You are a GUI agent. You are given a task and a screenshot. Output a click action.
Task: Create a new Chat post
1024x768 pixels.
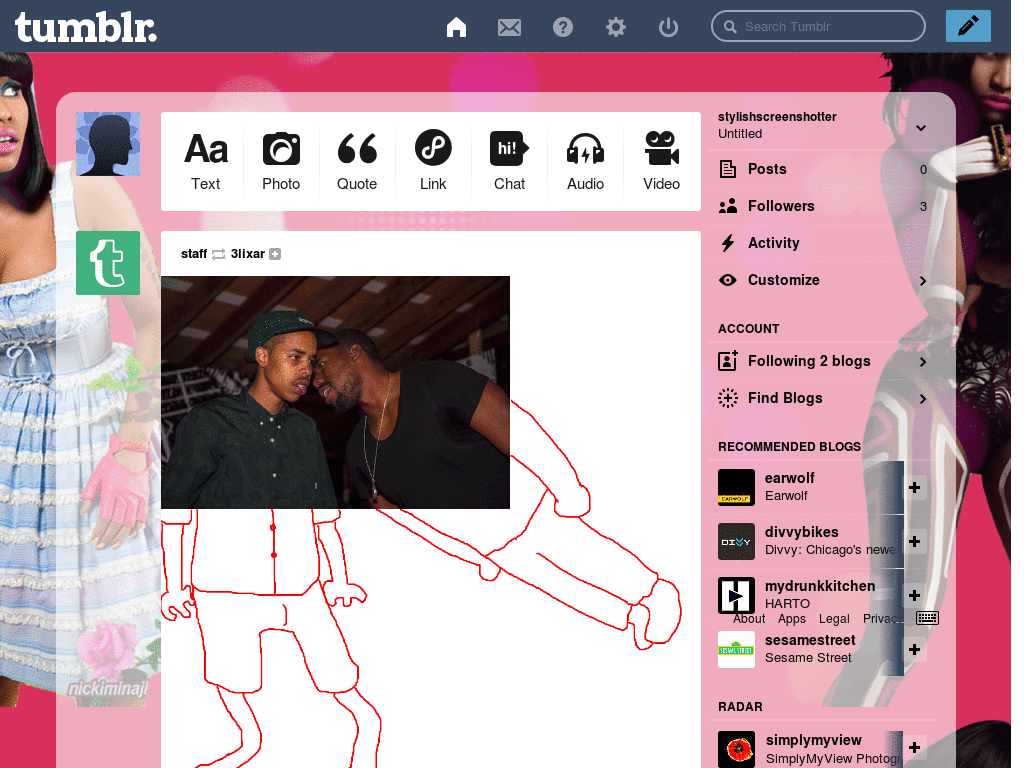pyautogui.click(x=509, y=161)
